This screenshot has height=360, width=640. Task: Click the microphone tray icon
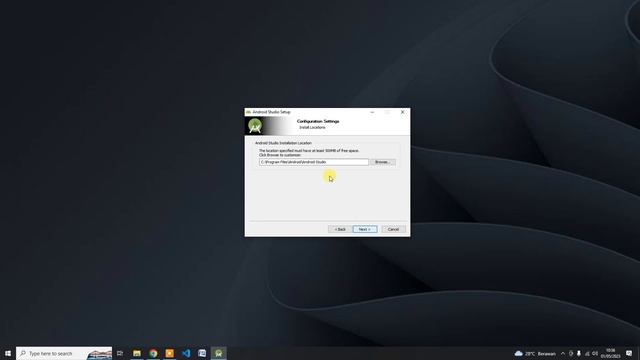click(x=579, y=353)
